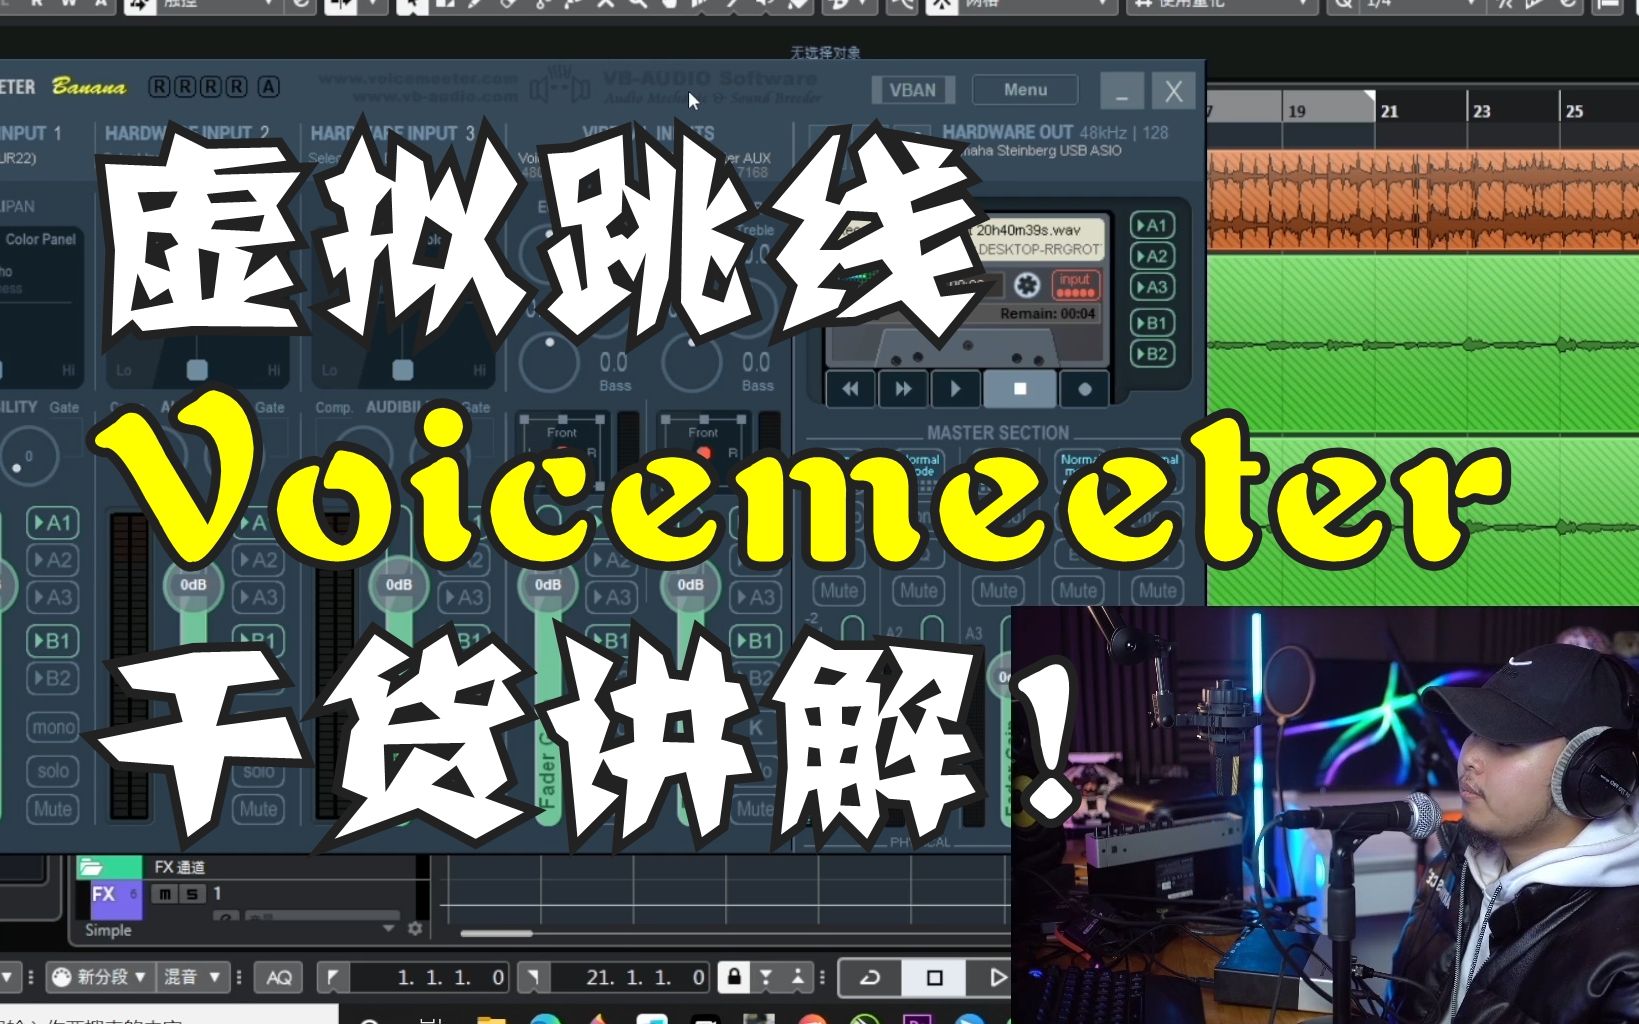Image resolution: width=1639 pixels, height=1024 pixels.
Task: Toggle recorder output to bus B2
Action: tap(1152, 353)
